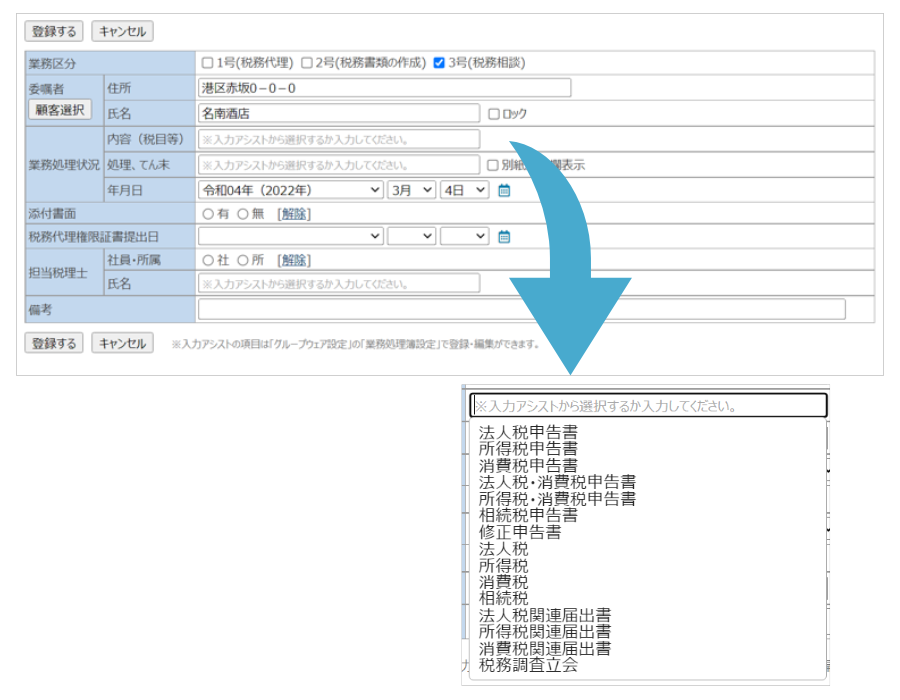
Task: Click the 解除 link next to 添付書面
Action: (x=294, y=214)
